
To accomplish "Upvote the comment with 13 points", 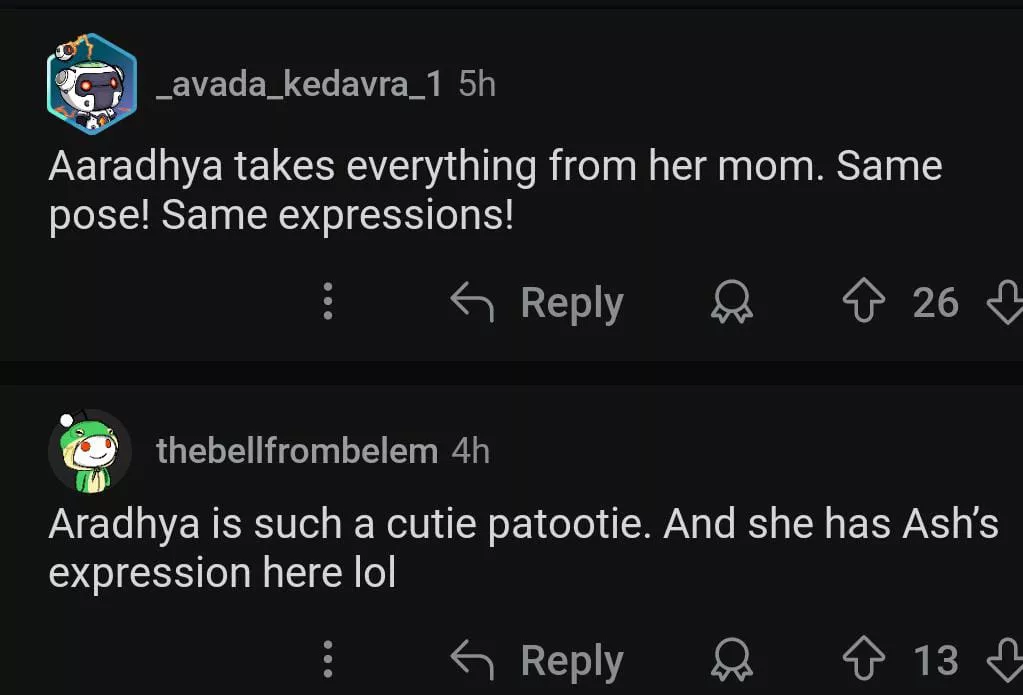I will coord(864,660).
